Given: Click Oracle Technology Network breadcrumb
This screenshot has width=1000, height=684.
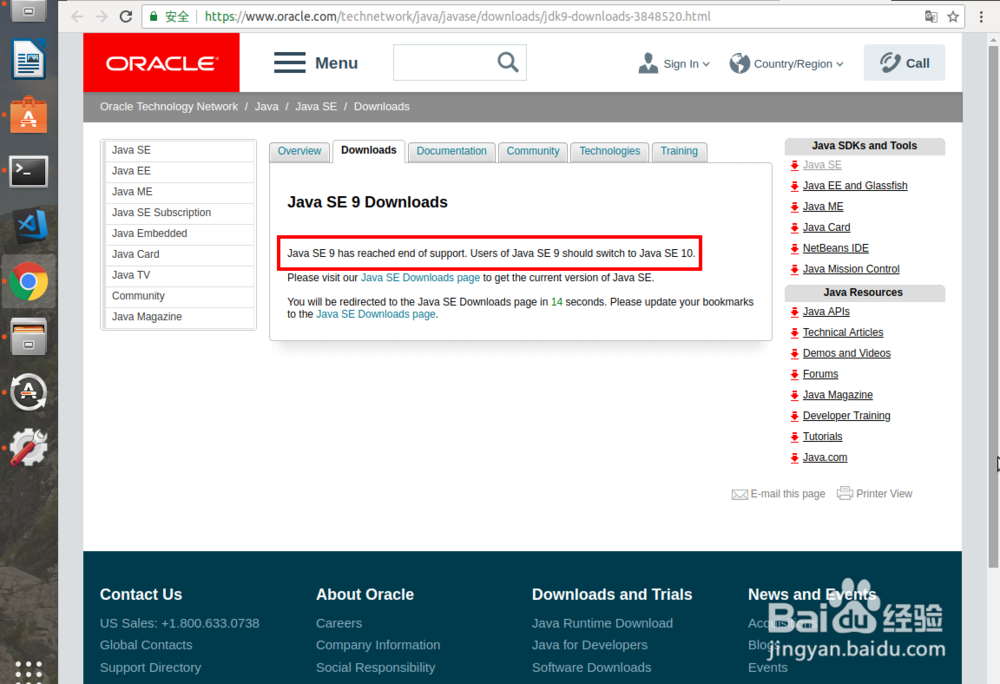Looking at the screenshot, I should click(168, 106).
